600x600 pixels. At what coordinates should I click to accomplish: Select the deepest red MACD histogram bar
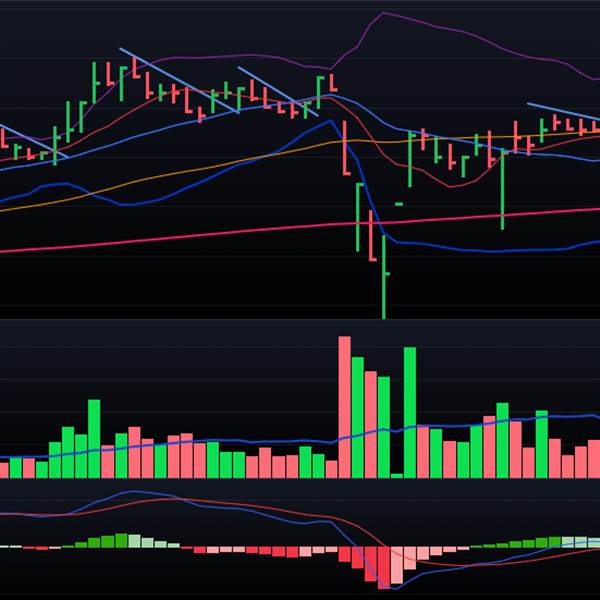384,567
